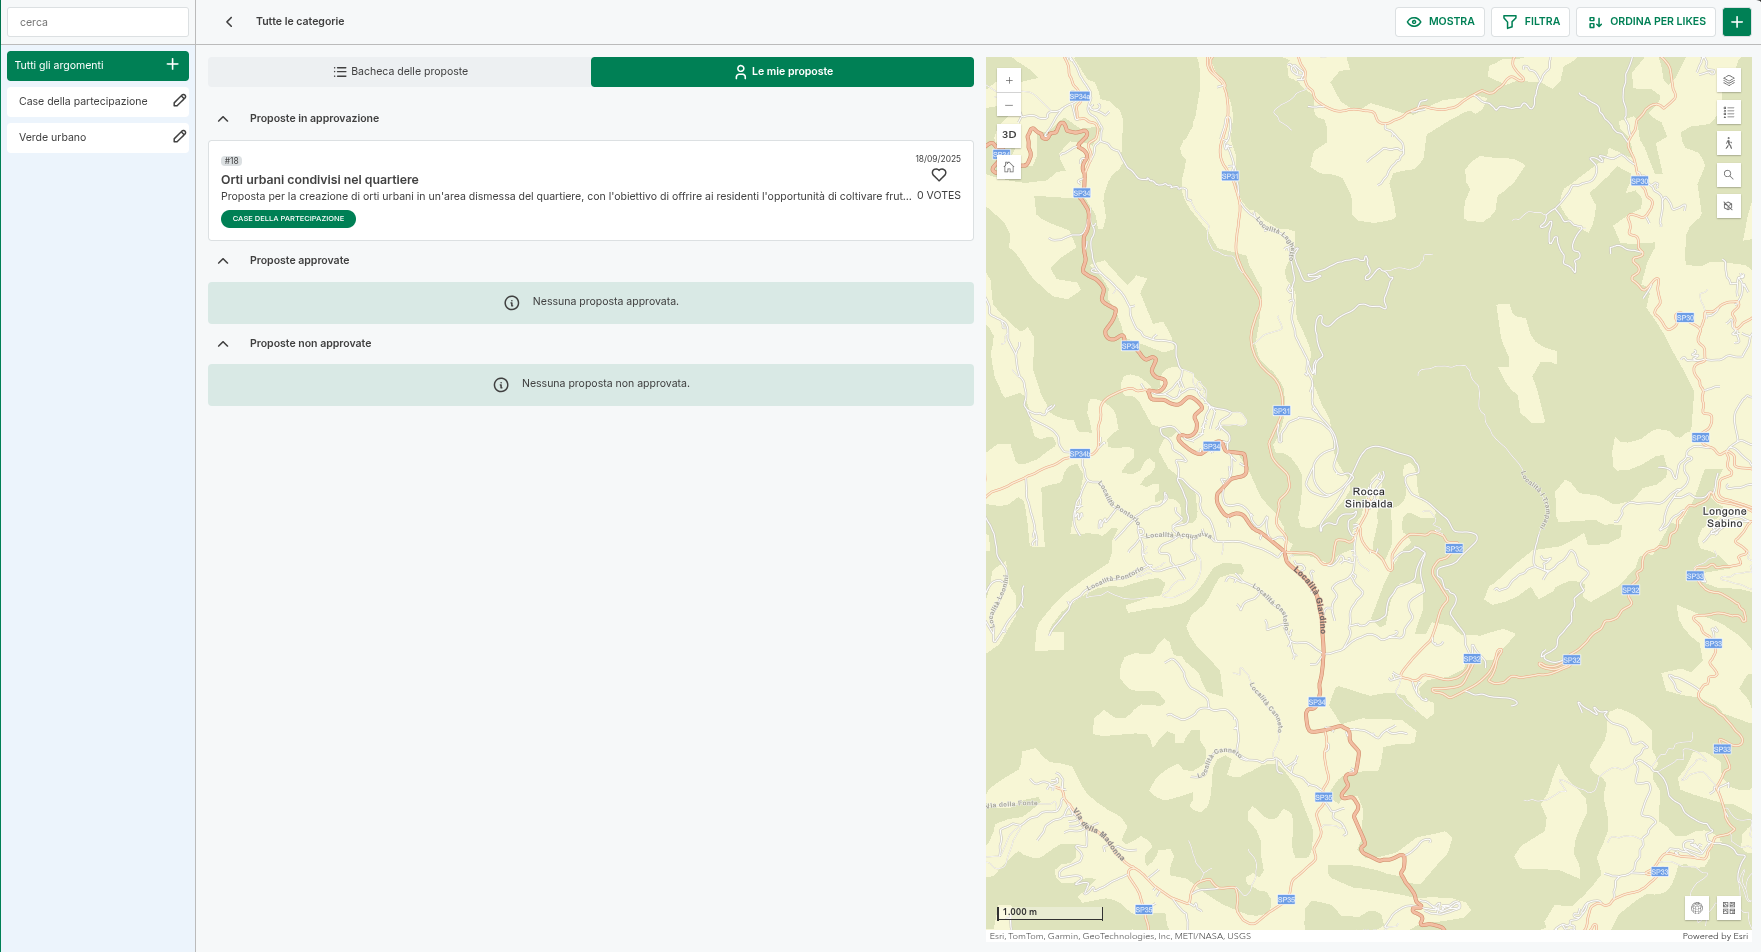Select the Le mie proposte tab
The image size is (1761, 952).
(x=782, y=72)
